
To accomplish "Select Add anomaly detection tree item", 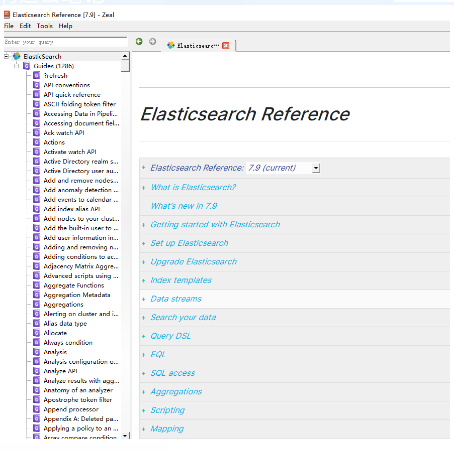I will click(x=81, y=190).
